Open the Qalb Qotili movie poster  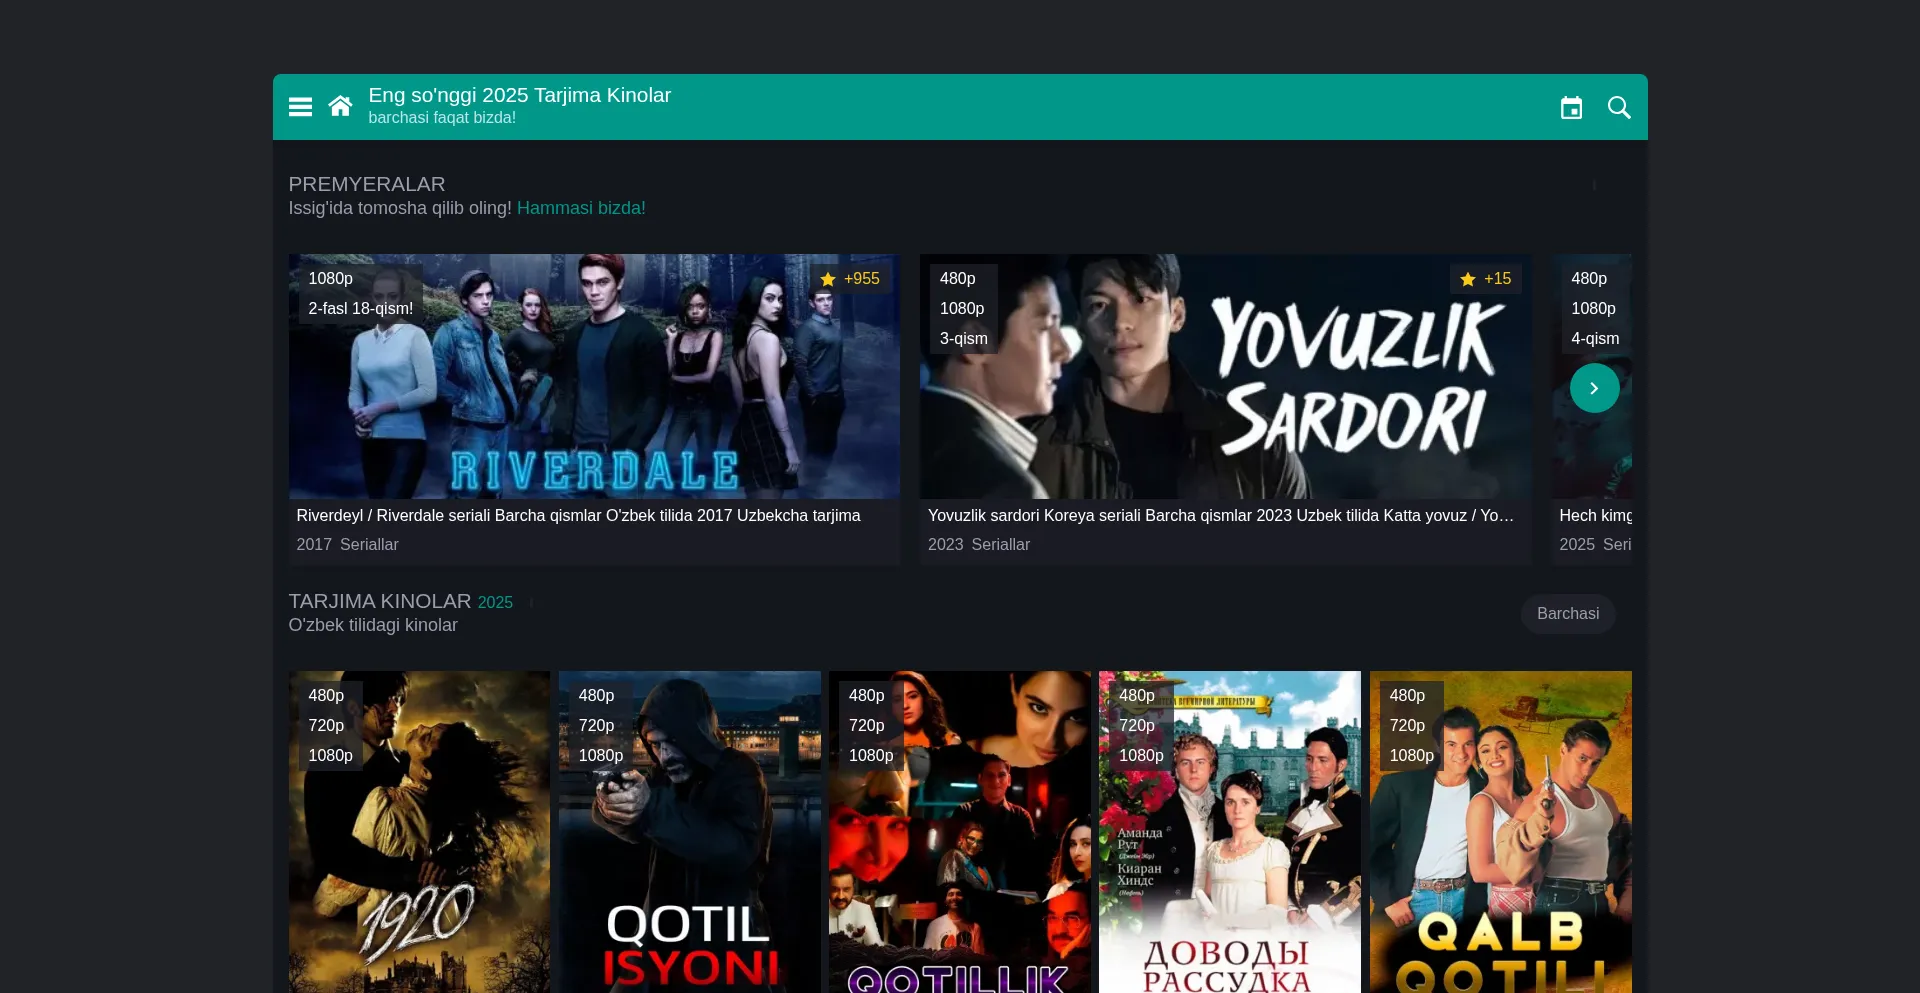click(1500, 832)
